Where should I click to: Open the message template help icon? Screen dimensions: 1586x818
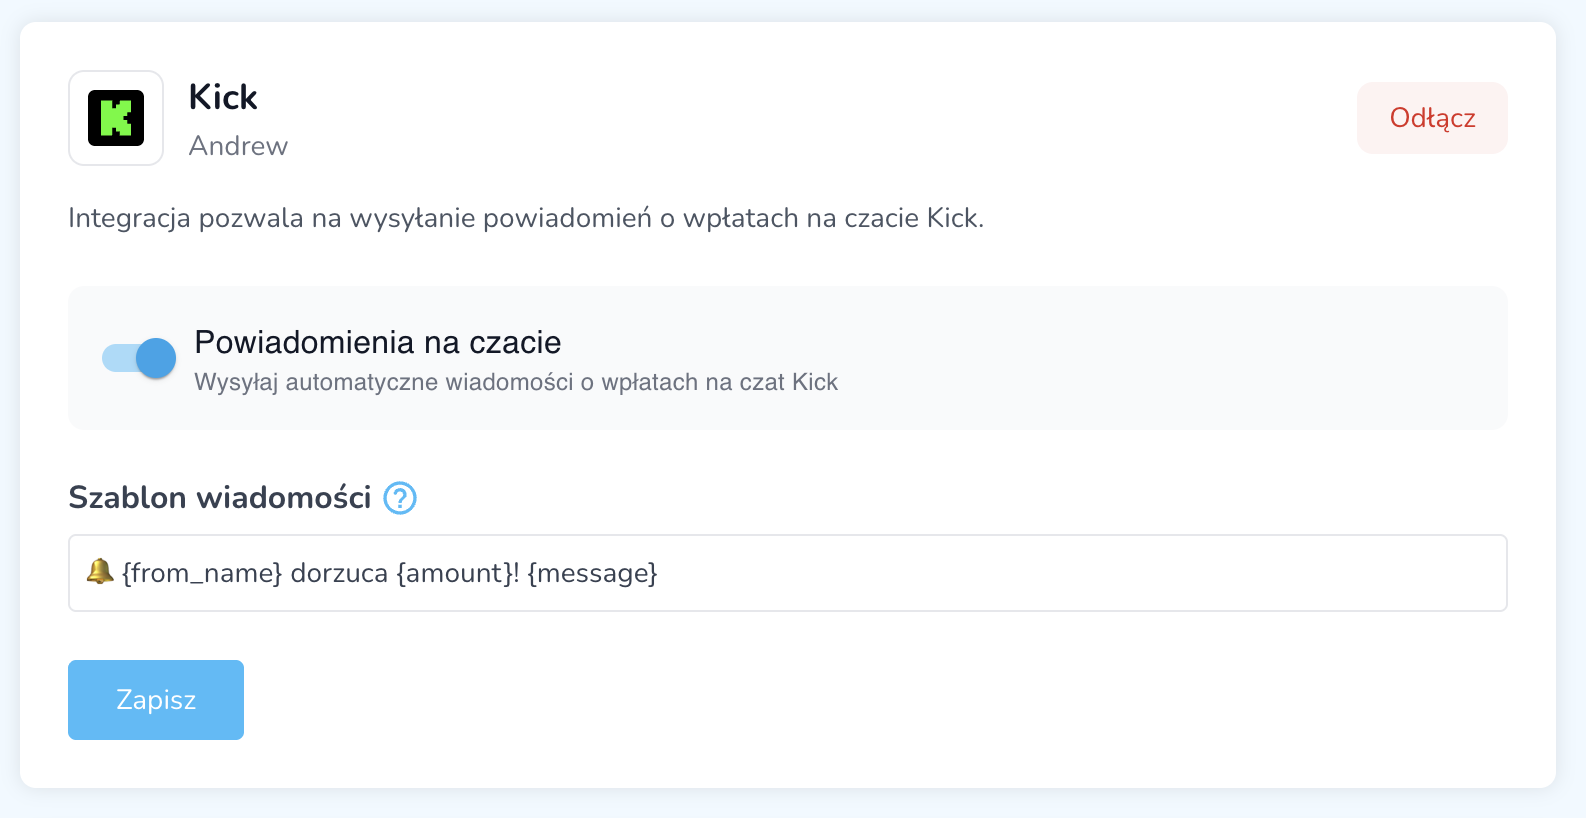click(400, 498)
